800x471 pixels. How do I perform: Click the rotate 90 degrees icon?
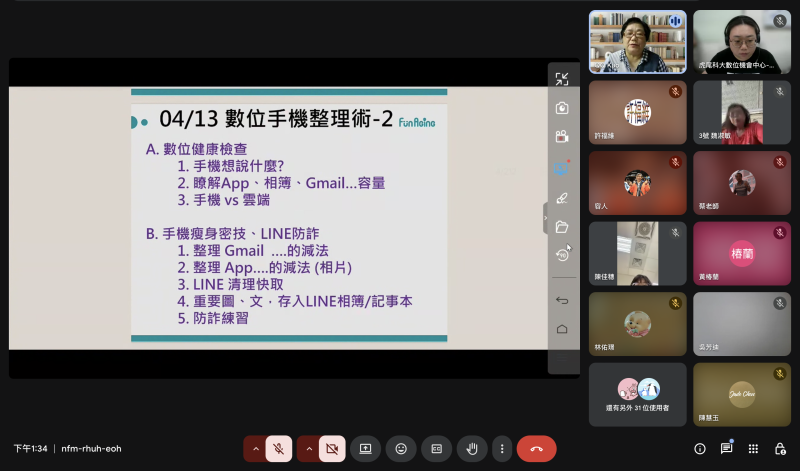pyautogui.click(x=562, y=255)
